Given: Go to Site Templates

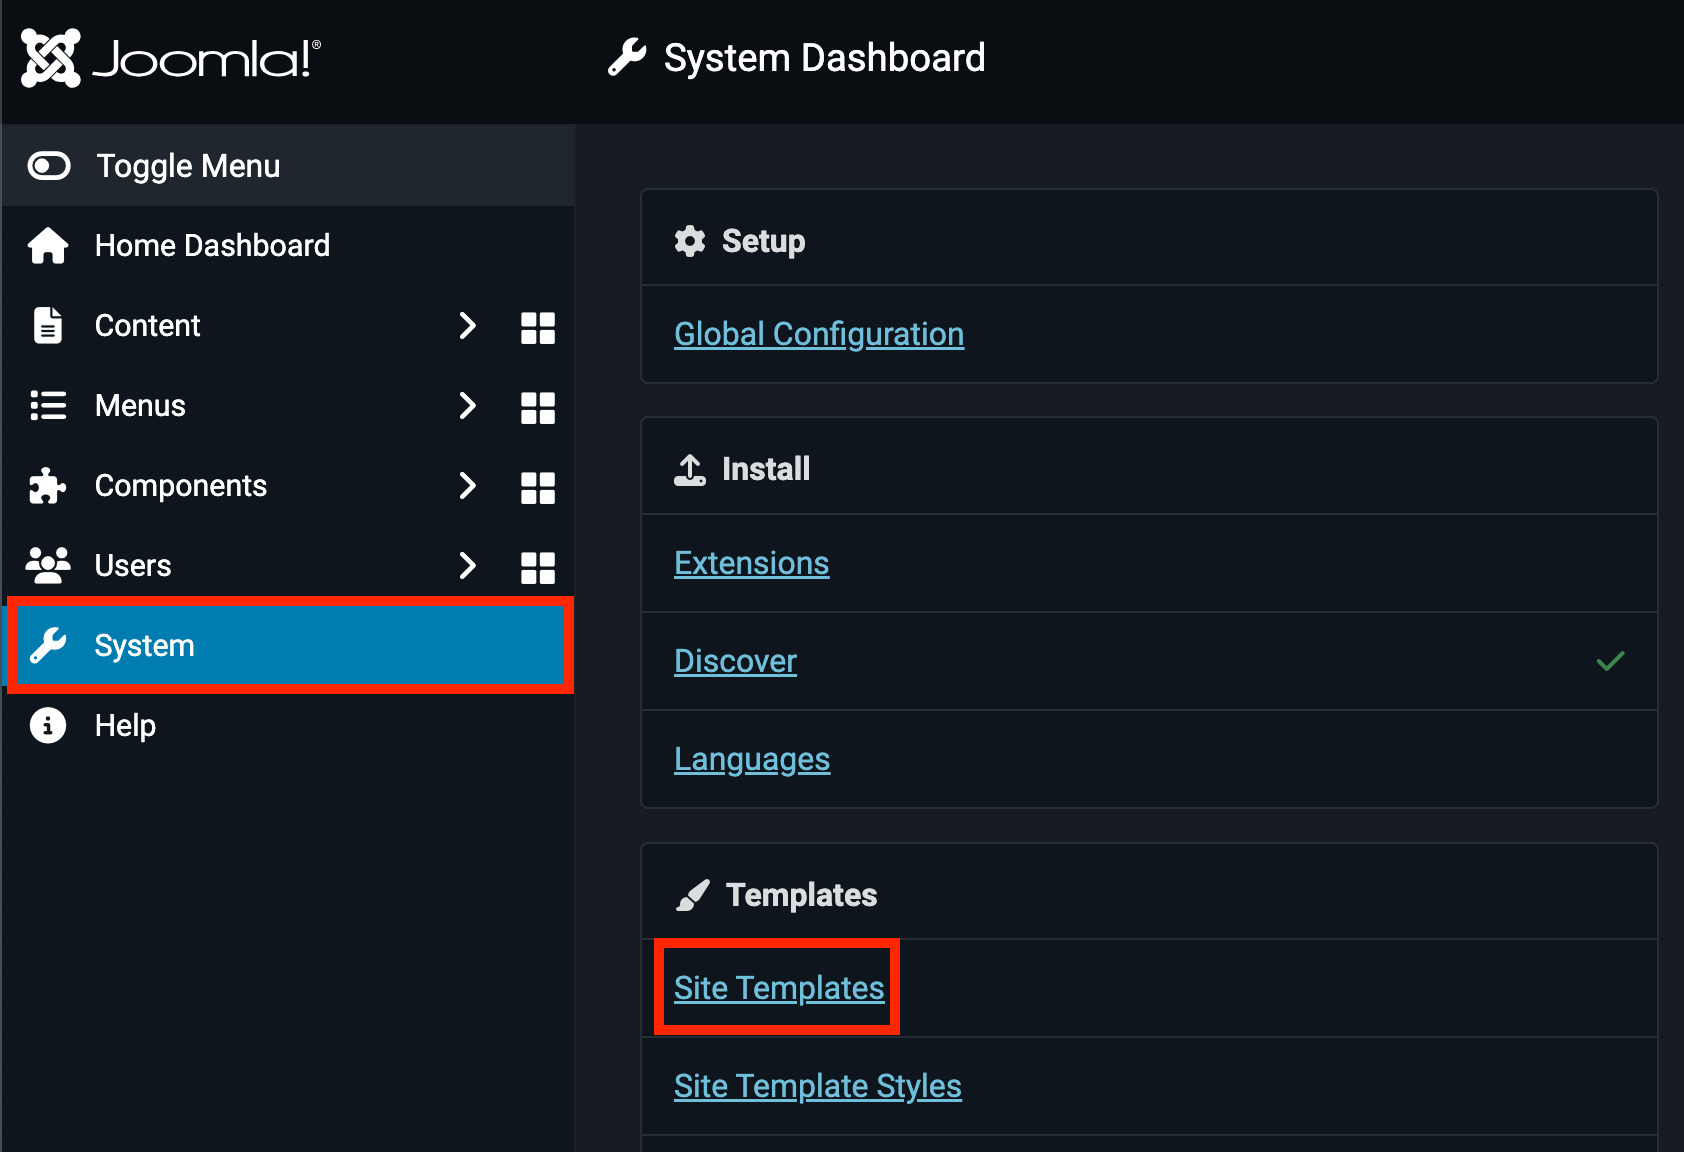Looking at the screenshot, I should pos(778,988).
